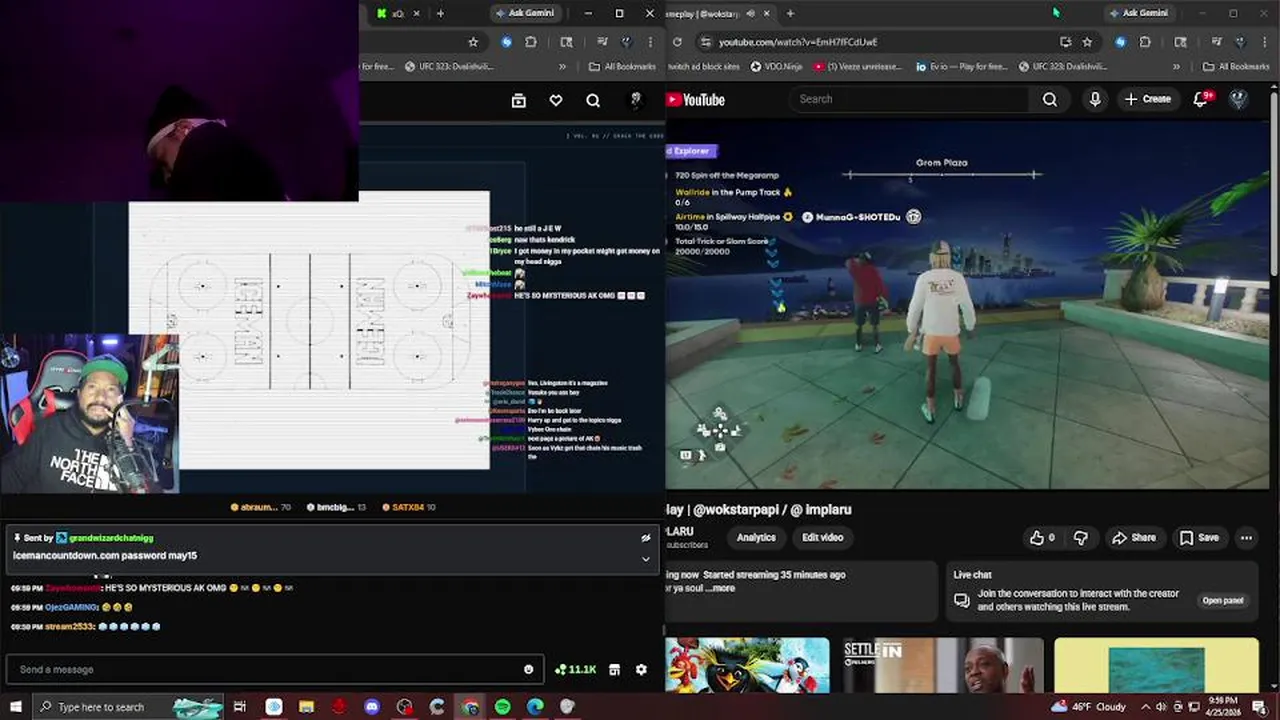Screen dimensions: 1280x720
Task: Open the left Chrome window's three-dot menu
Action: tap(651, 42)
